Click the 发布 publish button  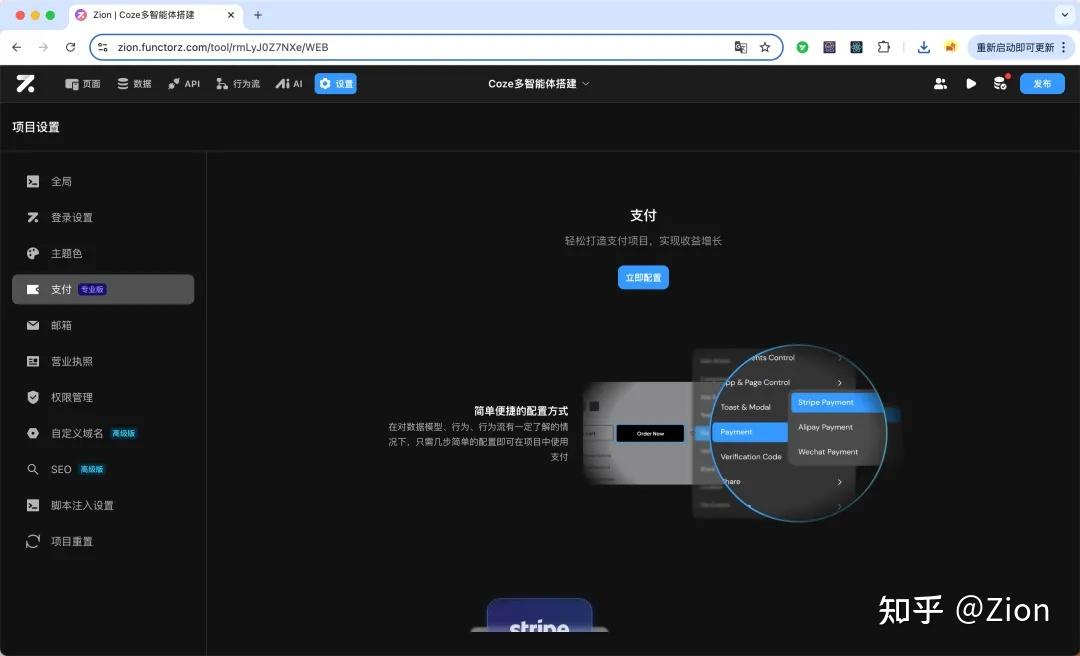(1042, 83)
